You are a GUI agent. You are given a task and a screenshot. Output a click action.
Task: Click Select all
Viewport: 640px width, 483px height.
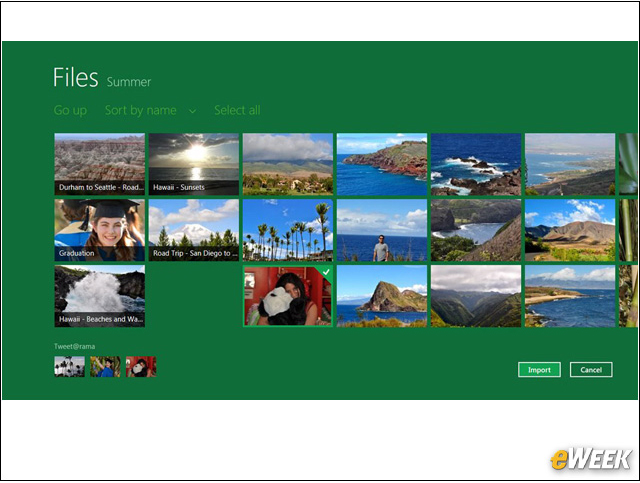(x=237, y=110)
